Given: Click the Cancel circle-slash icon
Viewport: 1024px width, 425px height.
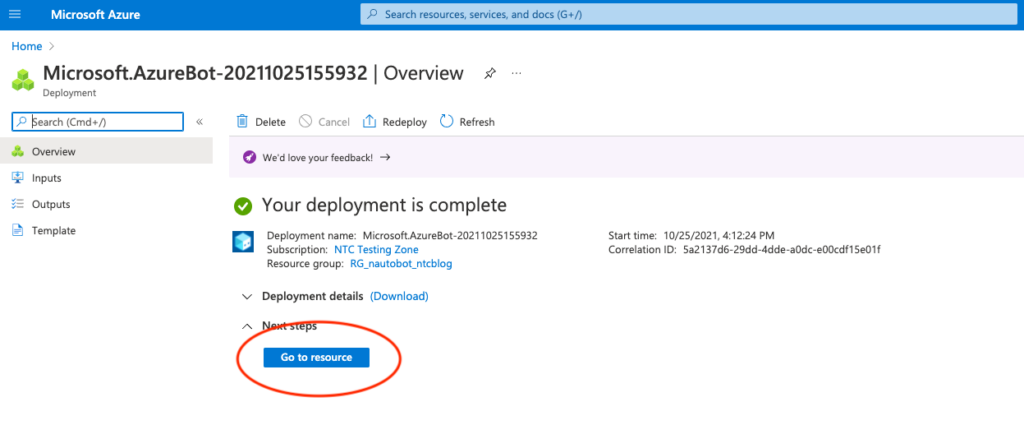Looking at the screenshot, I should coord(305,121).
